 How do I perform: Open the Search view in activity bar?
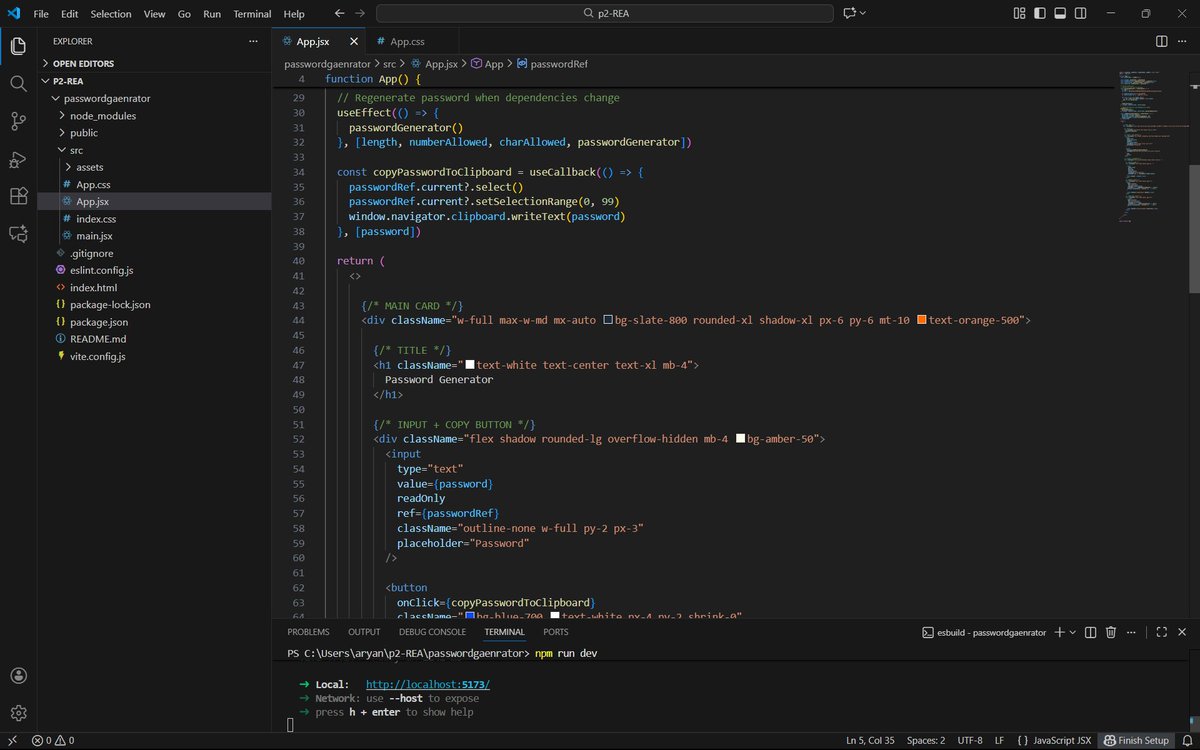[18, 83]
